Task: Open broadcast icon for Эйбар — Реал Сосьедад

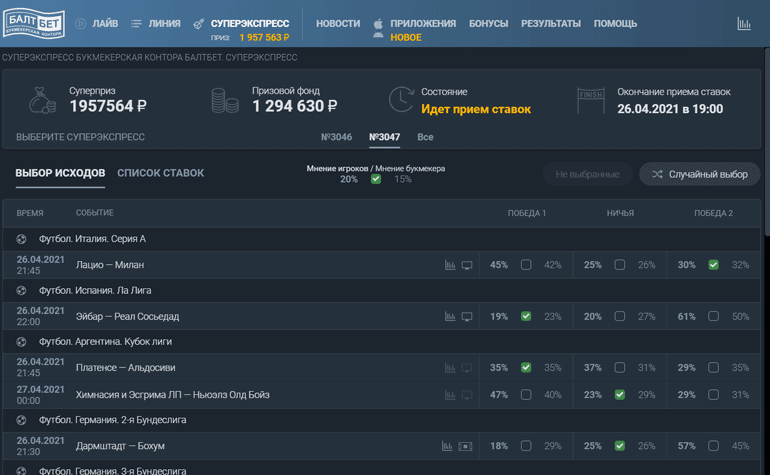Action: click(x=467, y=317)
